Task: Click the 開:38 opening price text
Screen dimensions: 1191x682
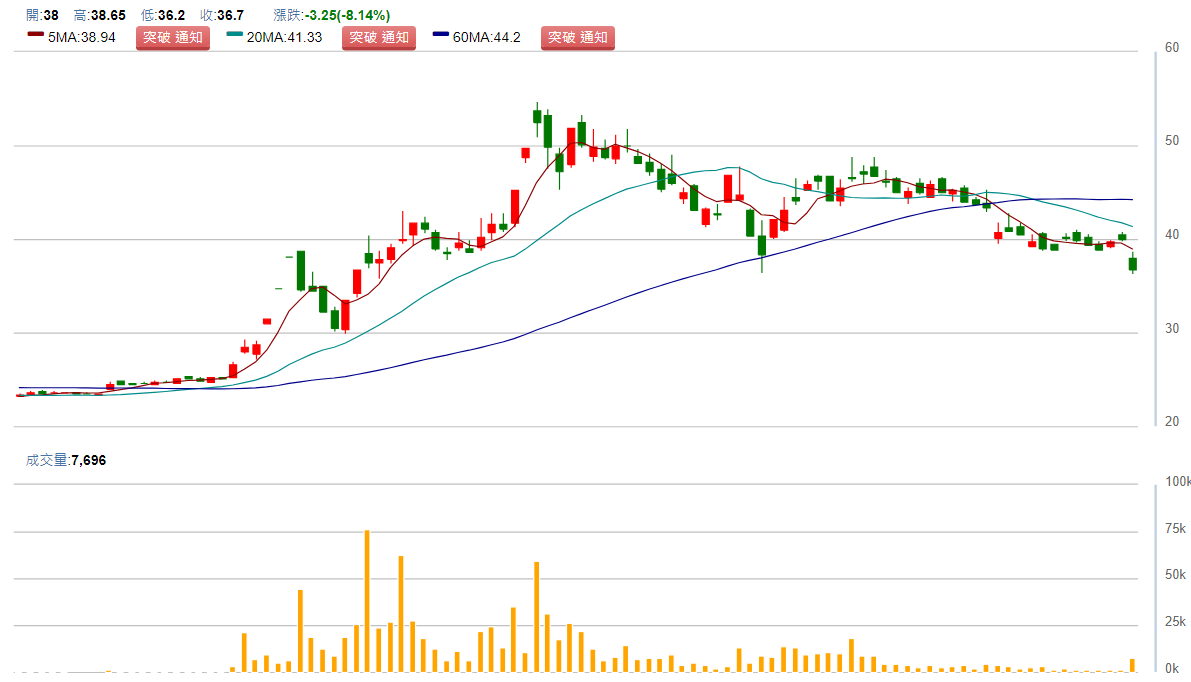Action: [43, 15]
